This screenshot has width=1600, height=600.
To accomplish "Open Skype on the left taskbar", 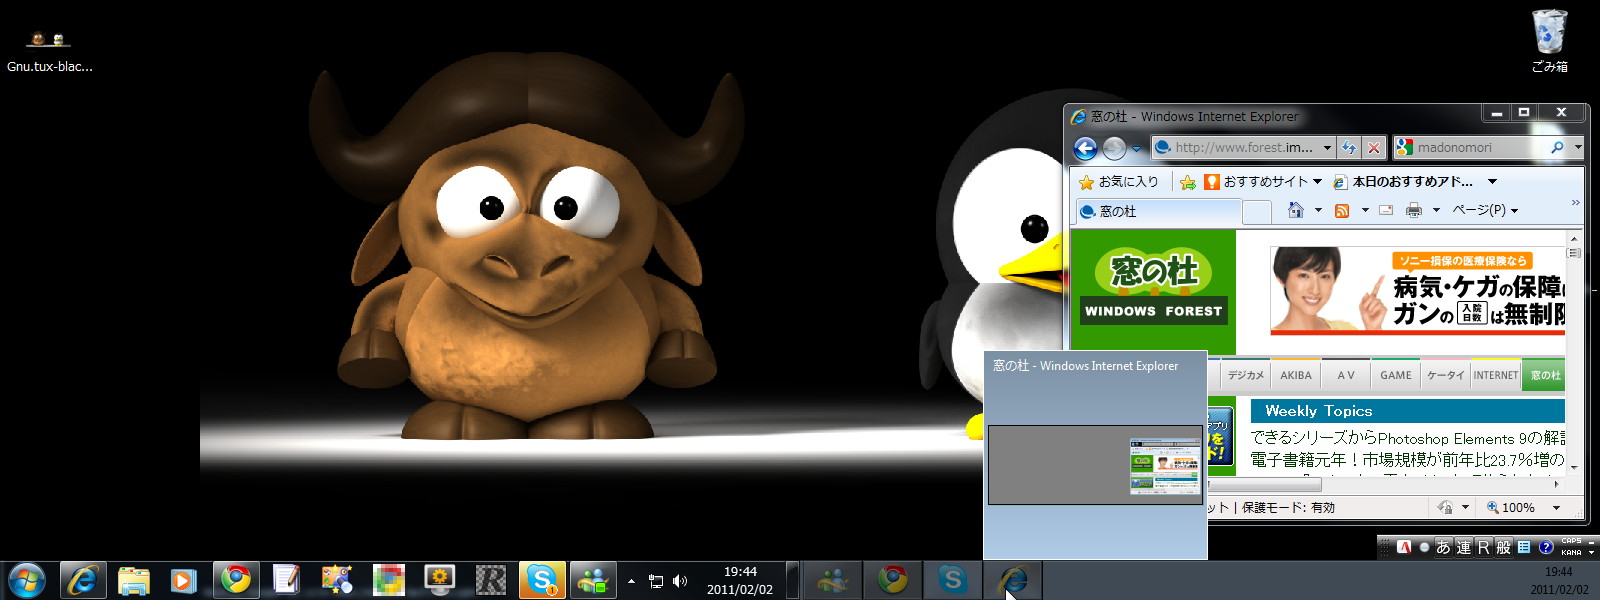I will (541, 580).
